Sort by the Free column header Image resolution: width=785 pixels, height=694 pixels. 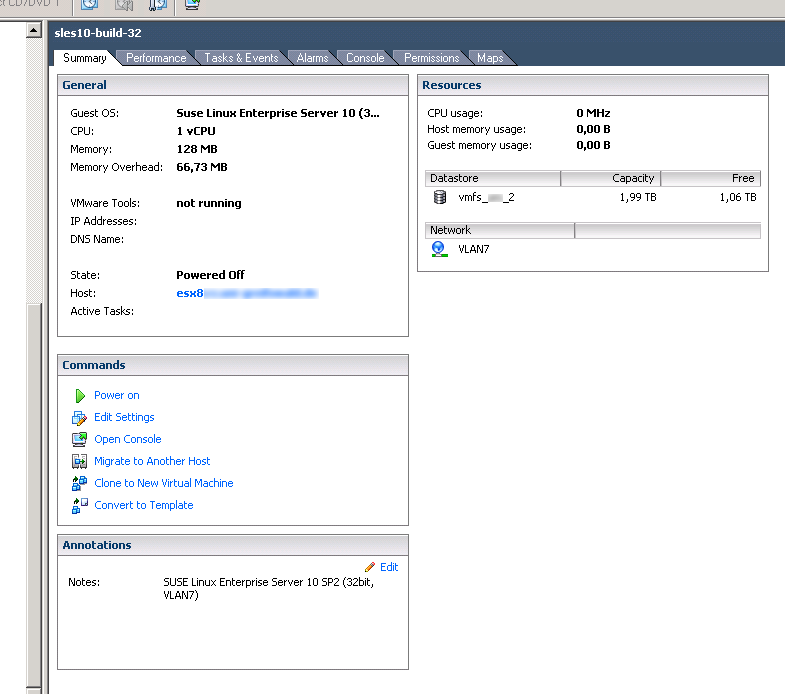pos(710,178)
